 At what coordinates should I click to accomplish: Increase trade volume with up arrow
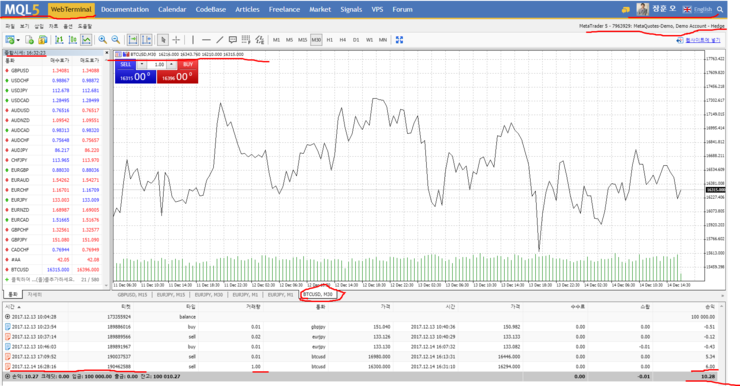(172, 65)
